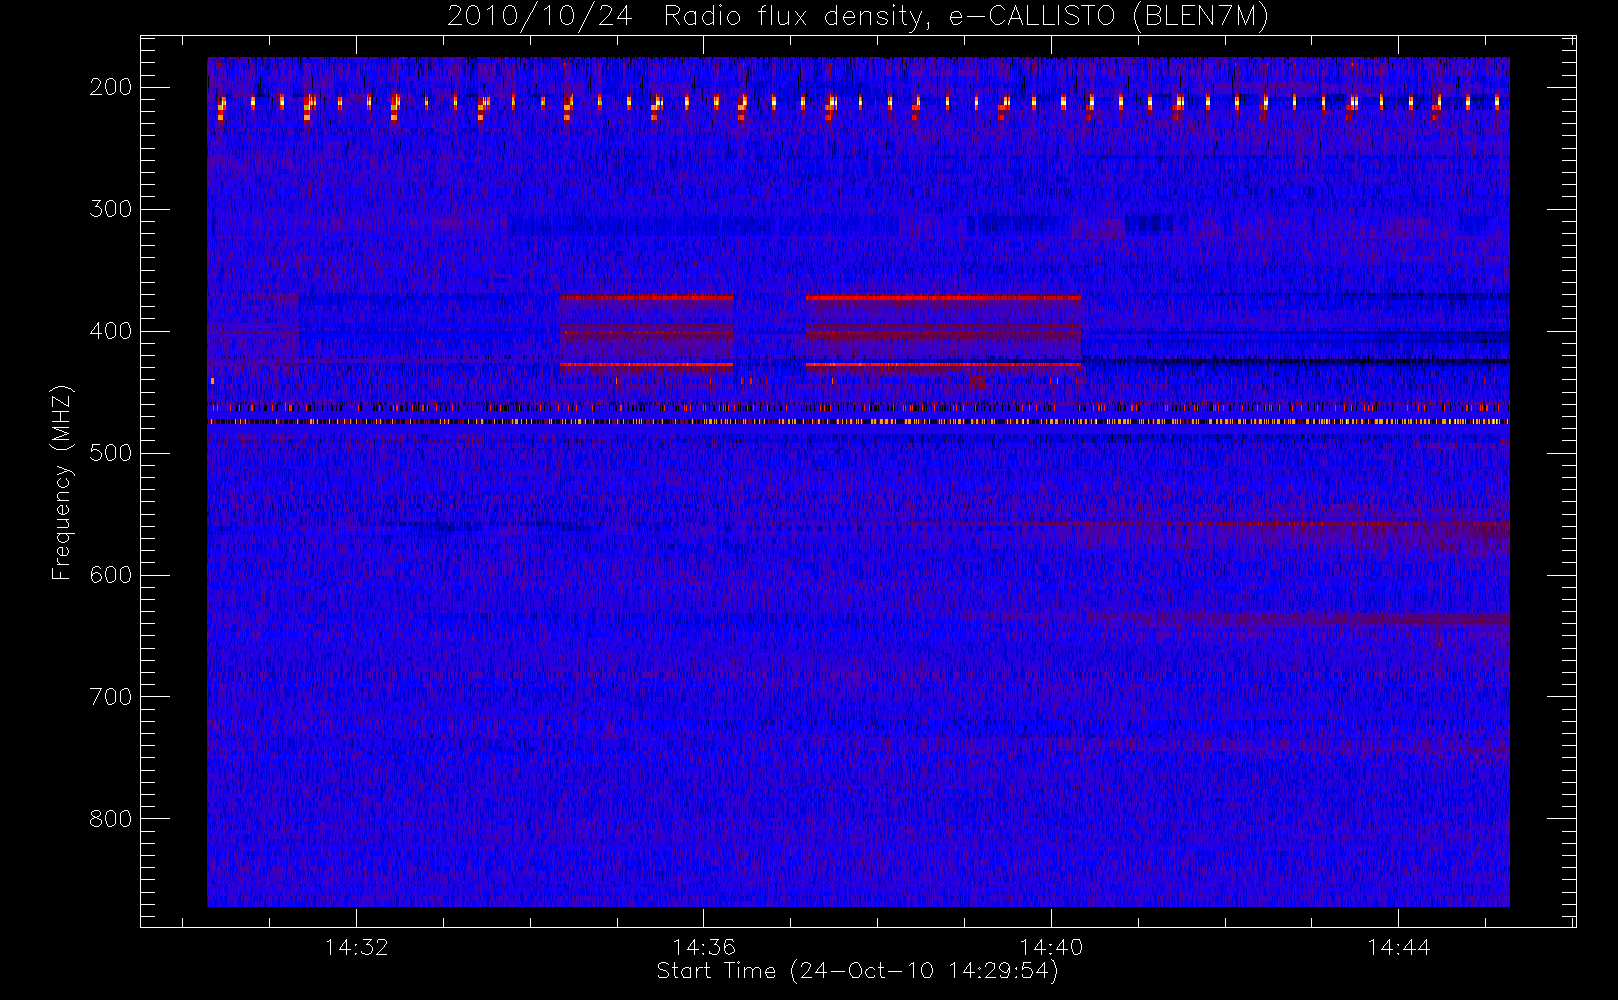
Task: Click the 200 frequency tick label
Action: pyautogui.click(x=111, y=87)
